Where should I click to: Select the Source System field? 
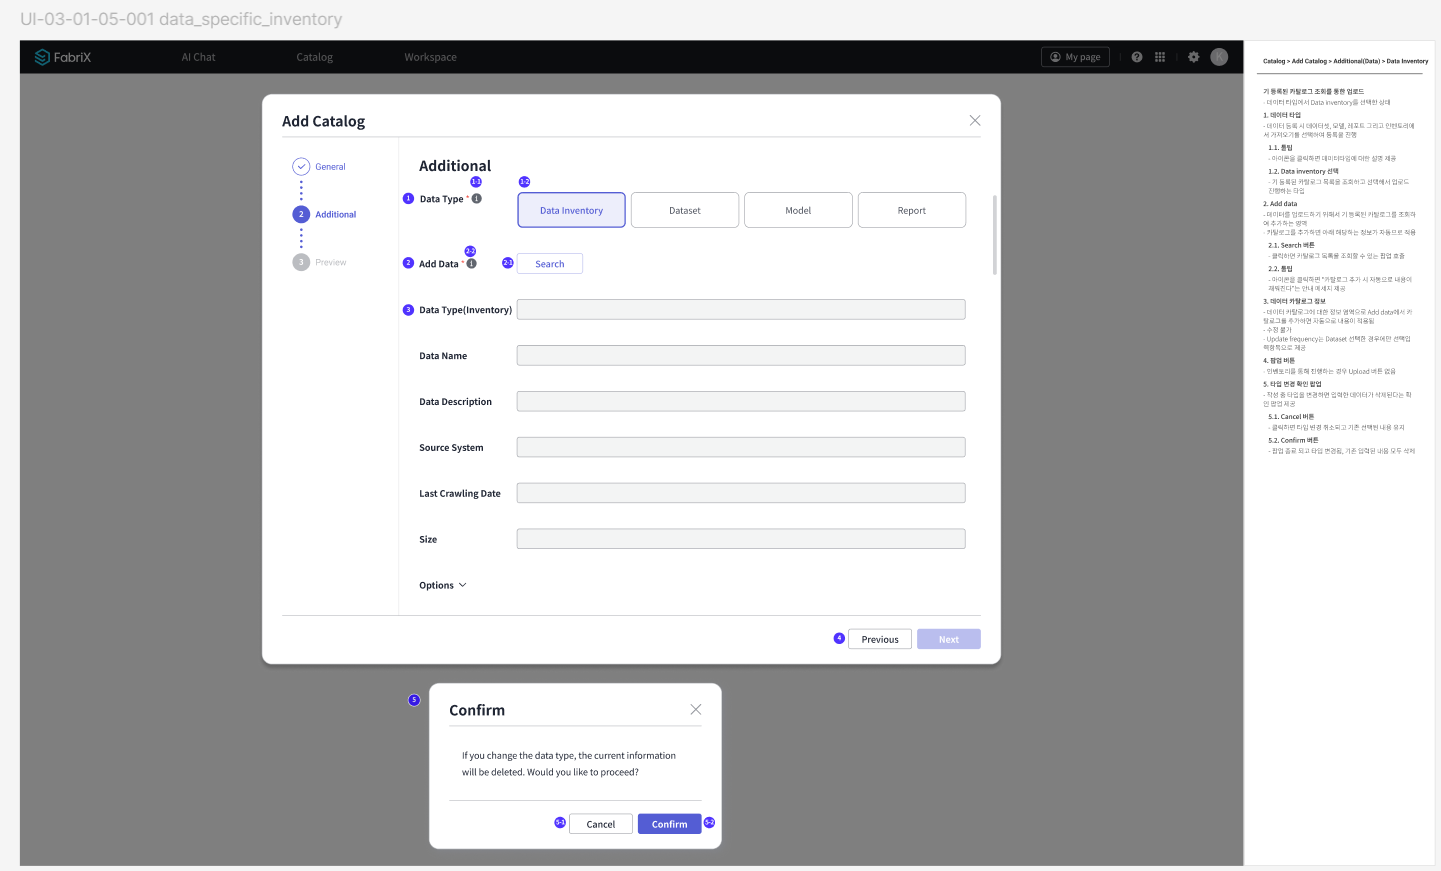[x=741, y=447]
